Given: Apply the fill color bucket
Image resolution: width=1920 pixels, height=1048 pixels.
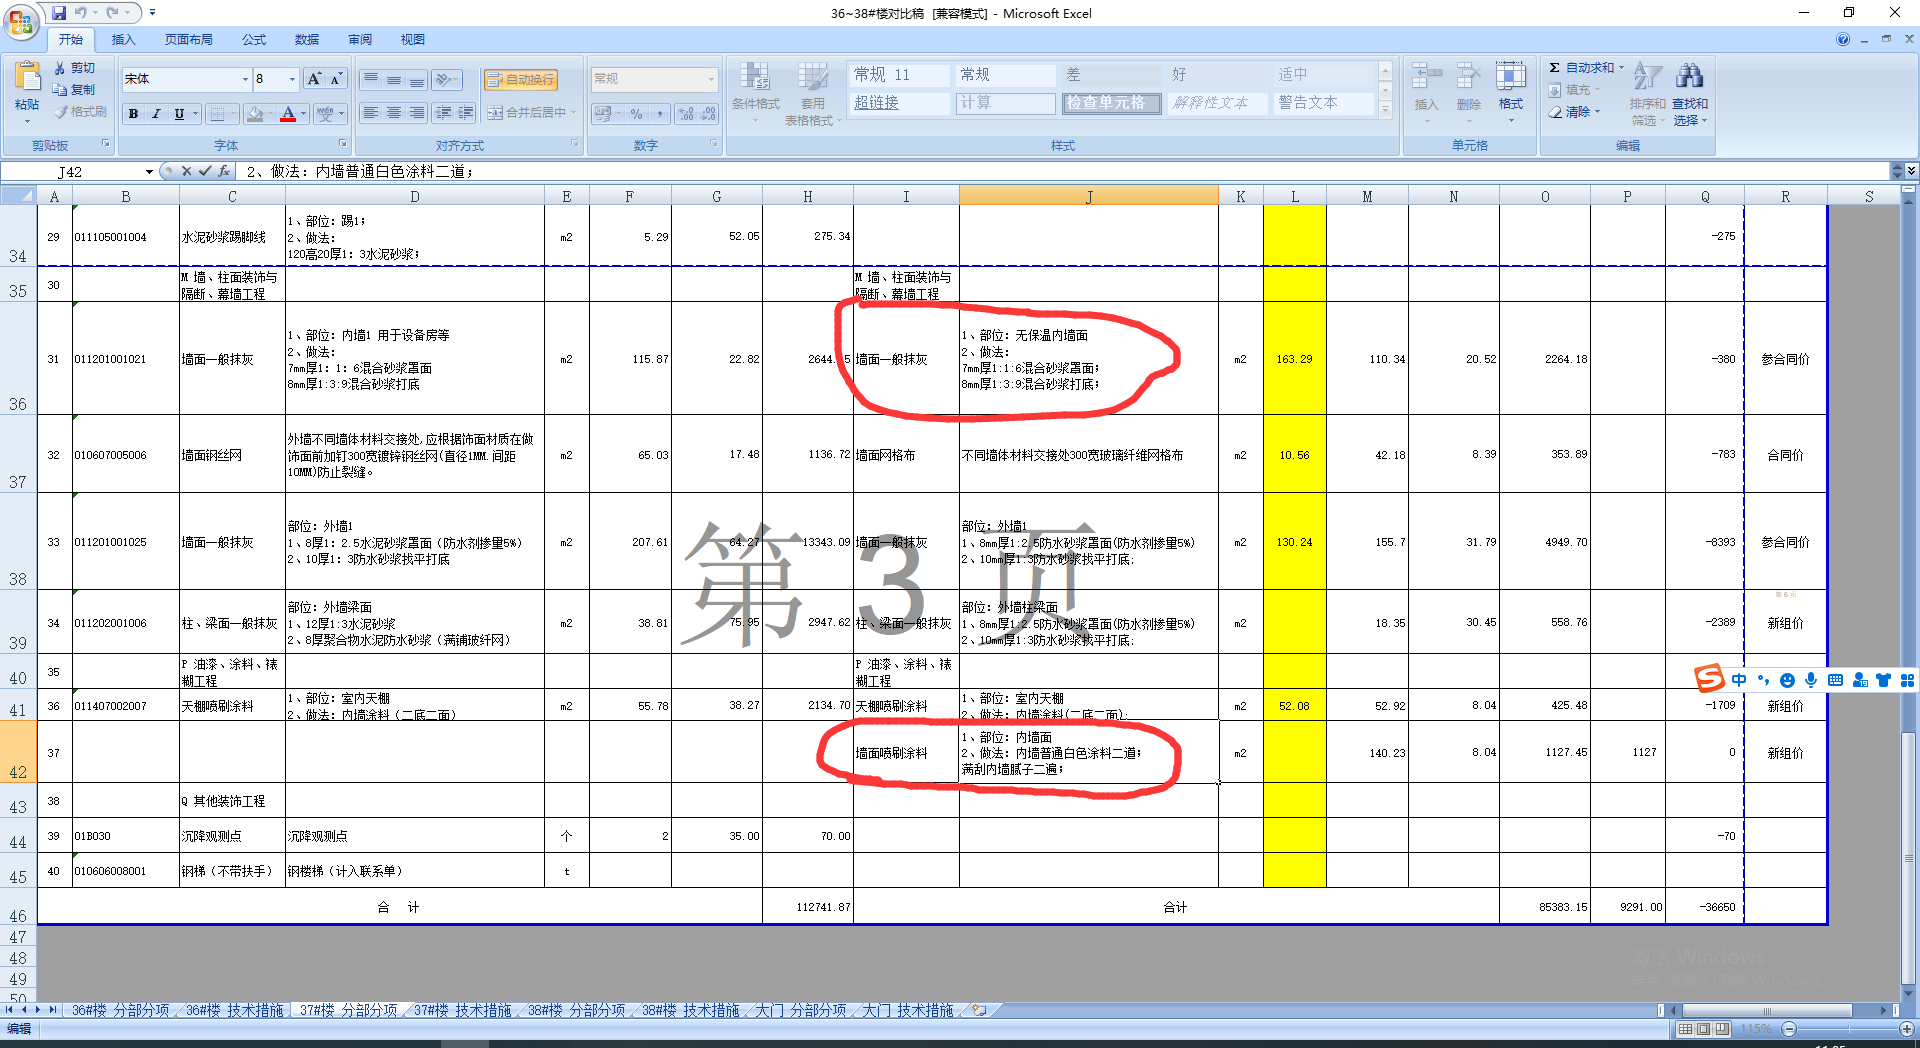Looking at the screenshot, I should (x=255, y=114).
